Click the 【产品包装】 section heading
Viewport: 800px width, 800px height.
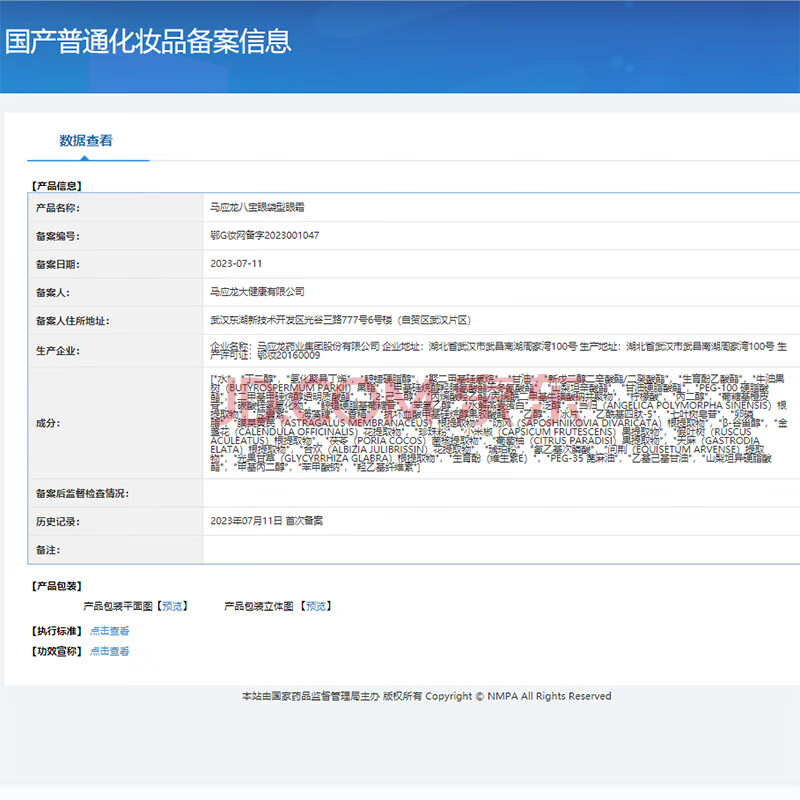click(x=57, y=586)
